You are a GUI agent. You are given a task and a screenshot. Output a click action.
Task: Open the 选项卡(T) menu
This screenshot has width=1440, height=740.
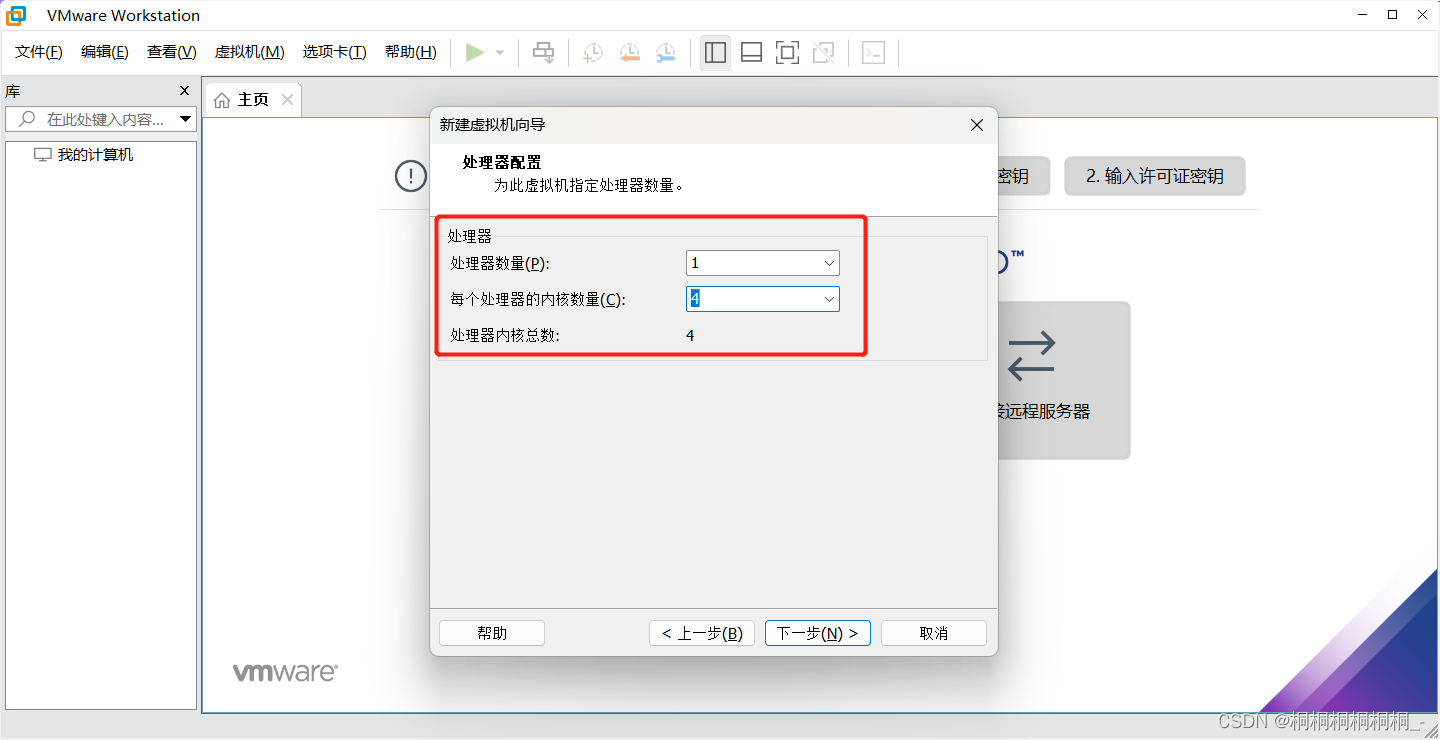point(335,52)
